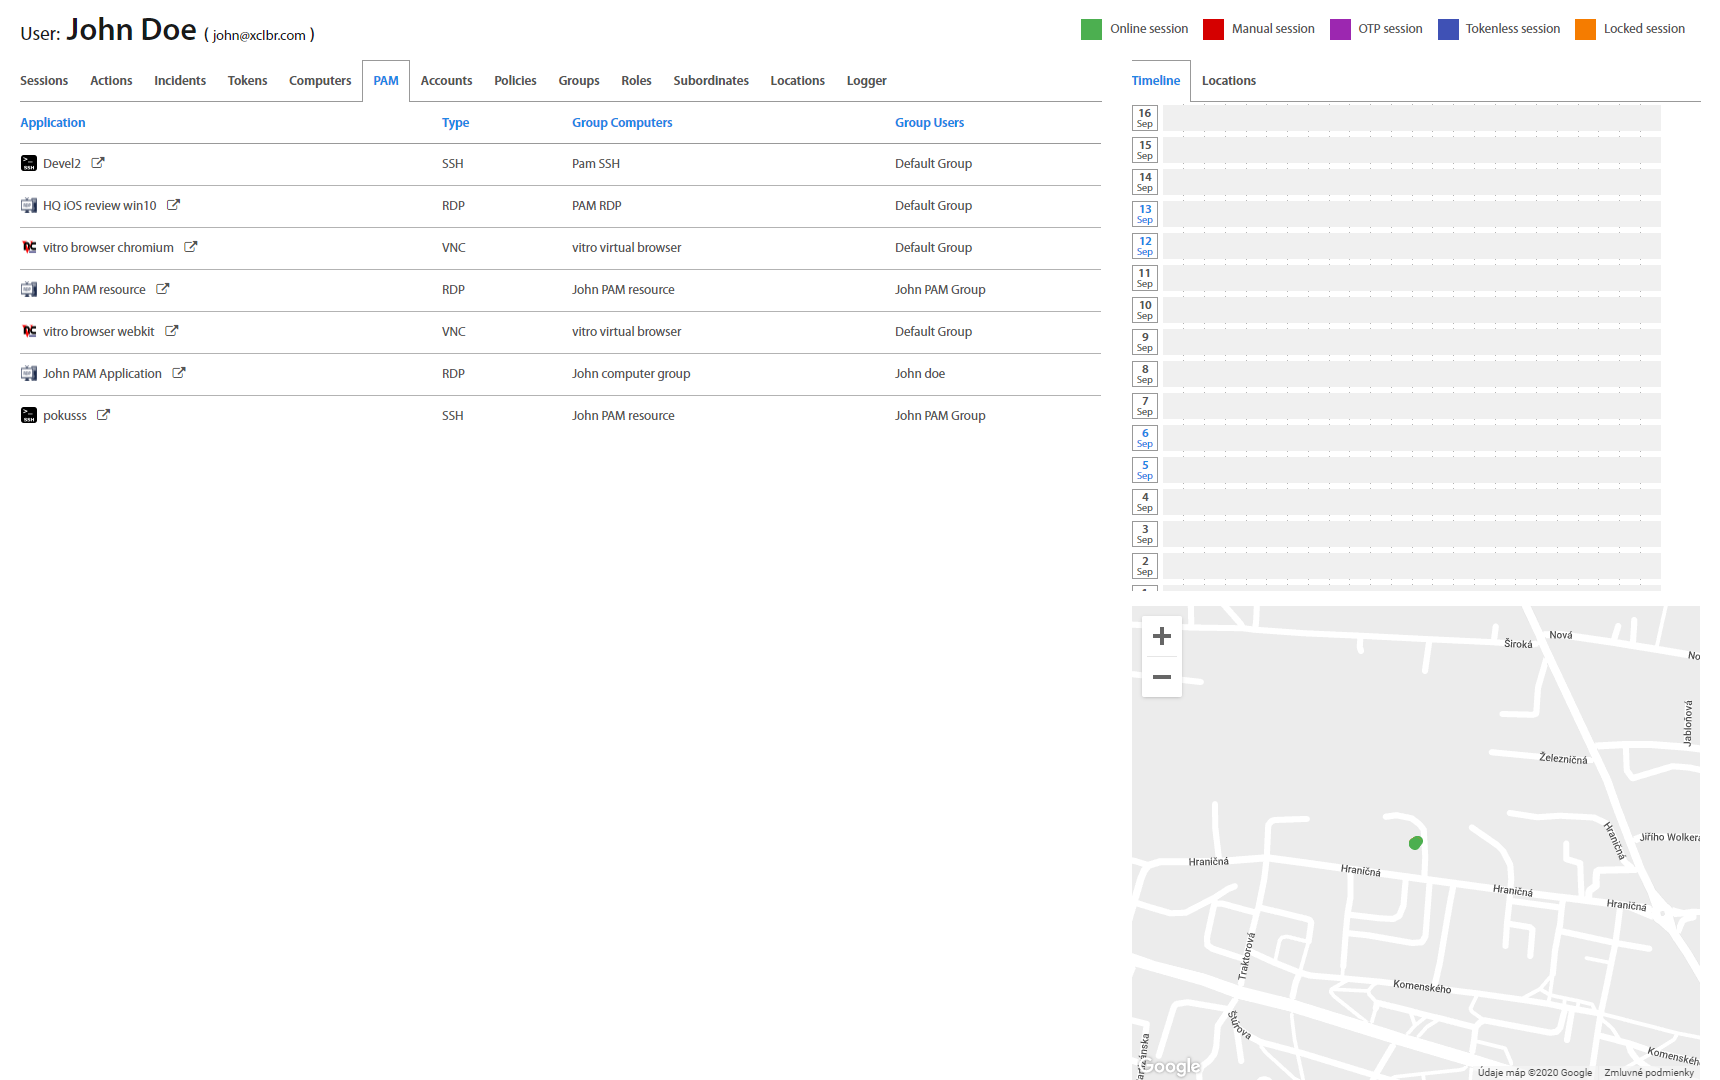Click external link icon for John PAM Application
The image size is (1720, 1080).
click(x=178, y=373)
